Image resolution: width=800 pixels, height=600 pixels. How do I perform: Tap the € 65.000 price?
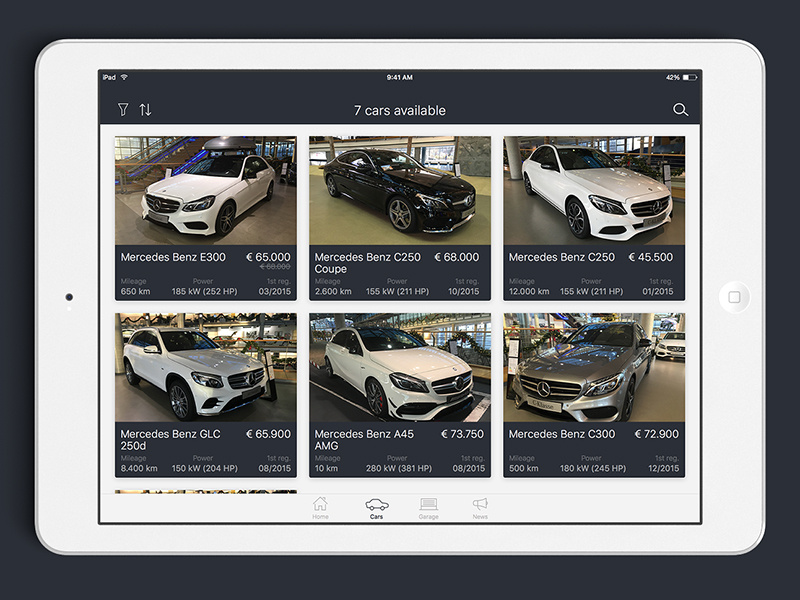[x=268, y=257]
